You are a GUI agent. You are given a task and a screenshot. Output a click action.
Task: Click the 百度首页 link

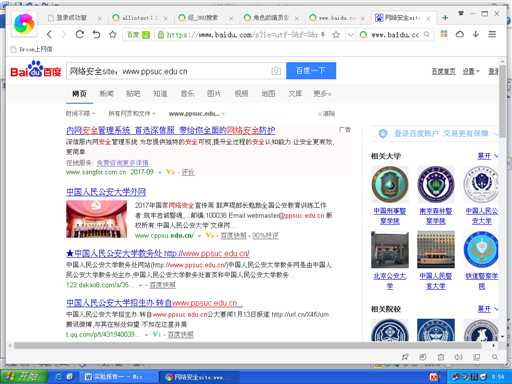point(443,71)
